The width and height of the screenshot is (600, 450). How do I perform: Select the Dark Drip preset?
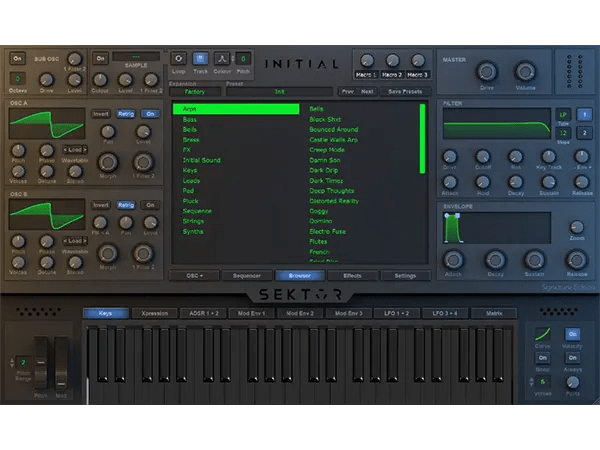(x=324, y=170)
